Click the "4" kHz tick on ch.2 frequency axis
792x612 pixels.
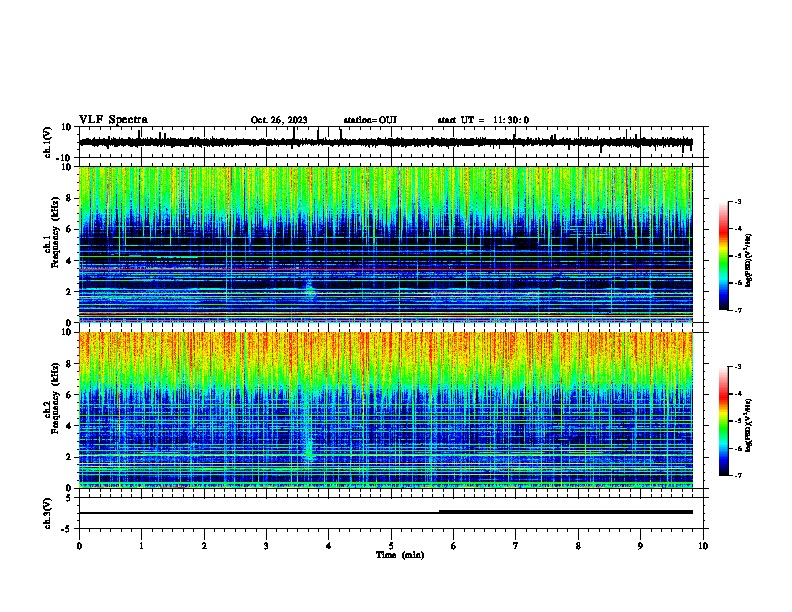(69, 426)
